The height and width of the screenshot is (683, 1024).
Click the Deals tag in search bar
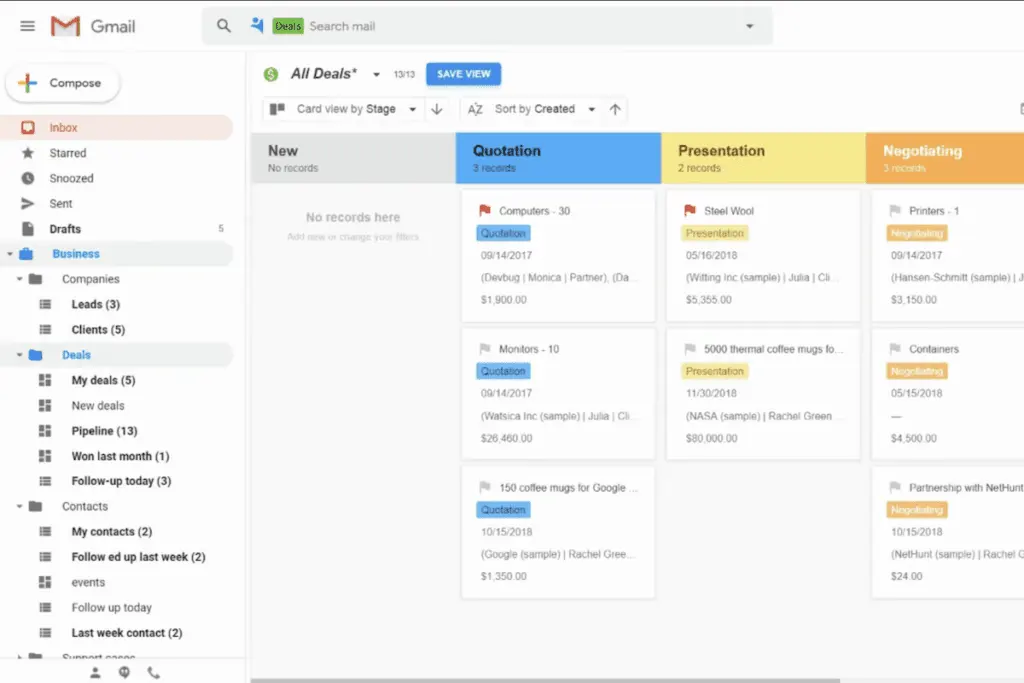288,26
